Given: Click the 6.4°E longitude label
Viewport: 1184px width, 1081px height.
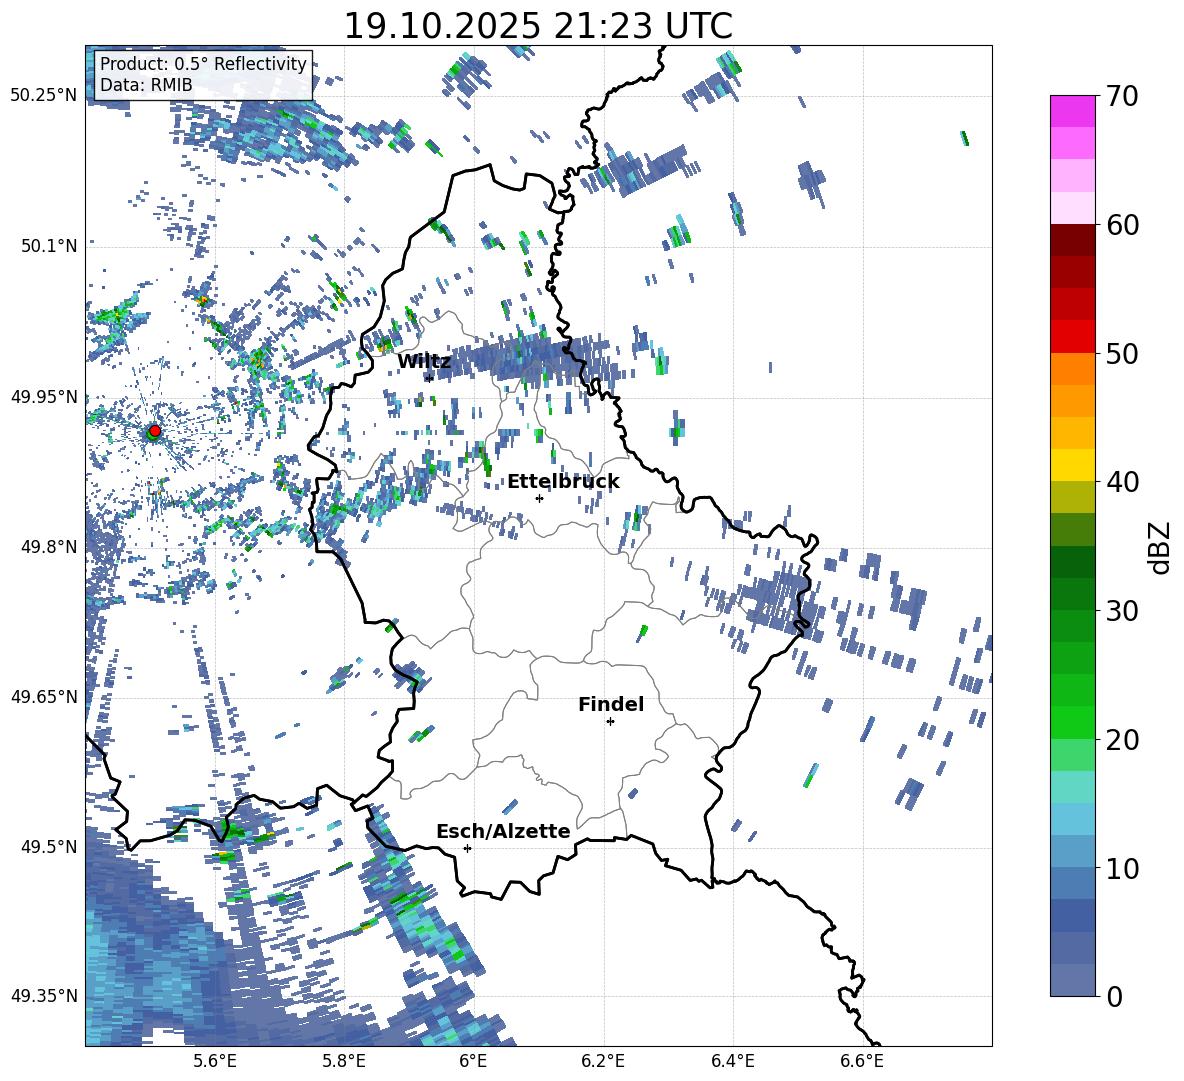Looking at the screenshot, I should [732, 1061].
